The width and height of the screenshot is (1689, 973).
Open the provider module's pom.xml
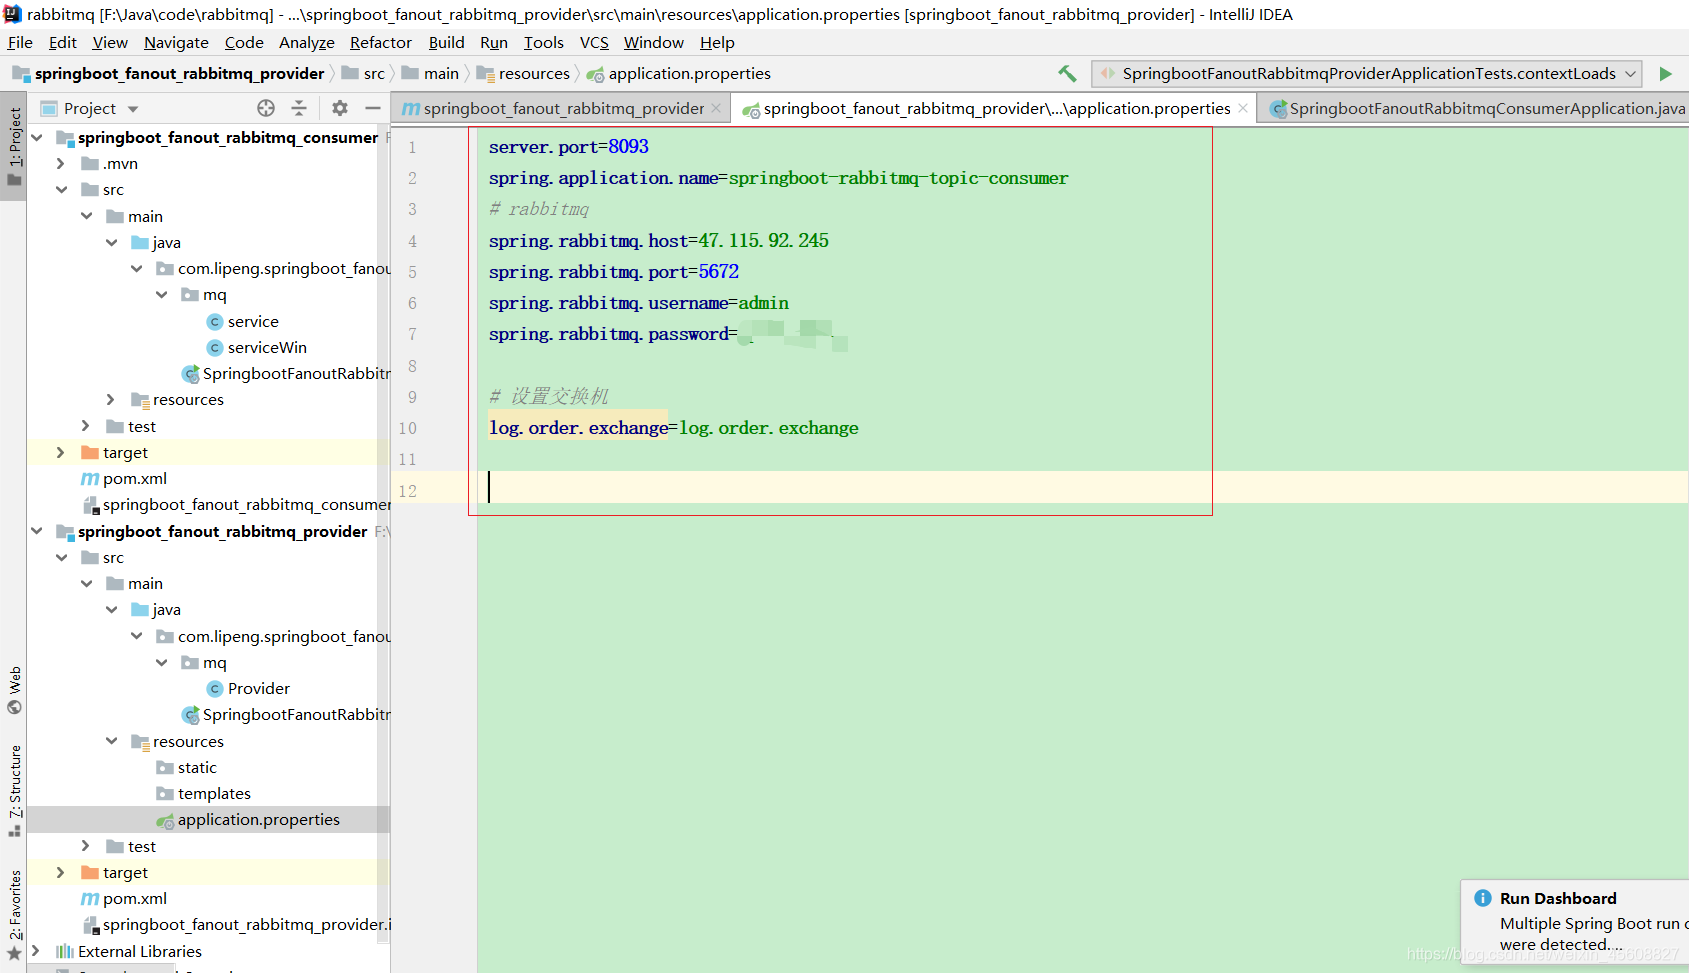tap(135, 898)
